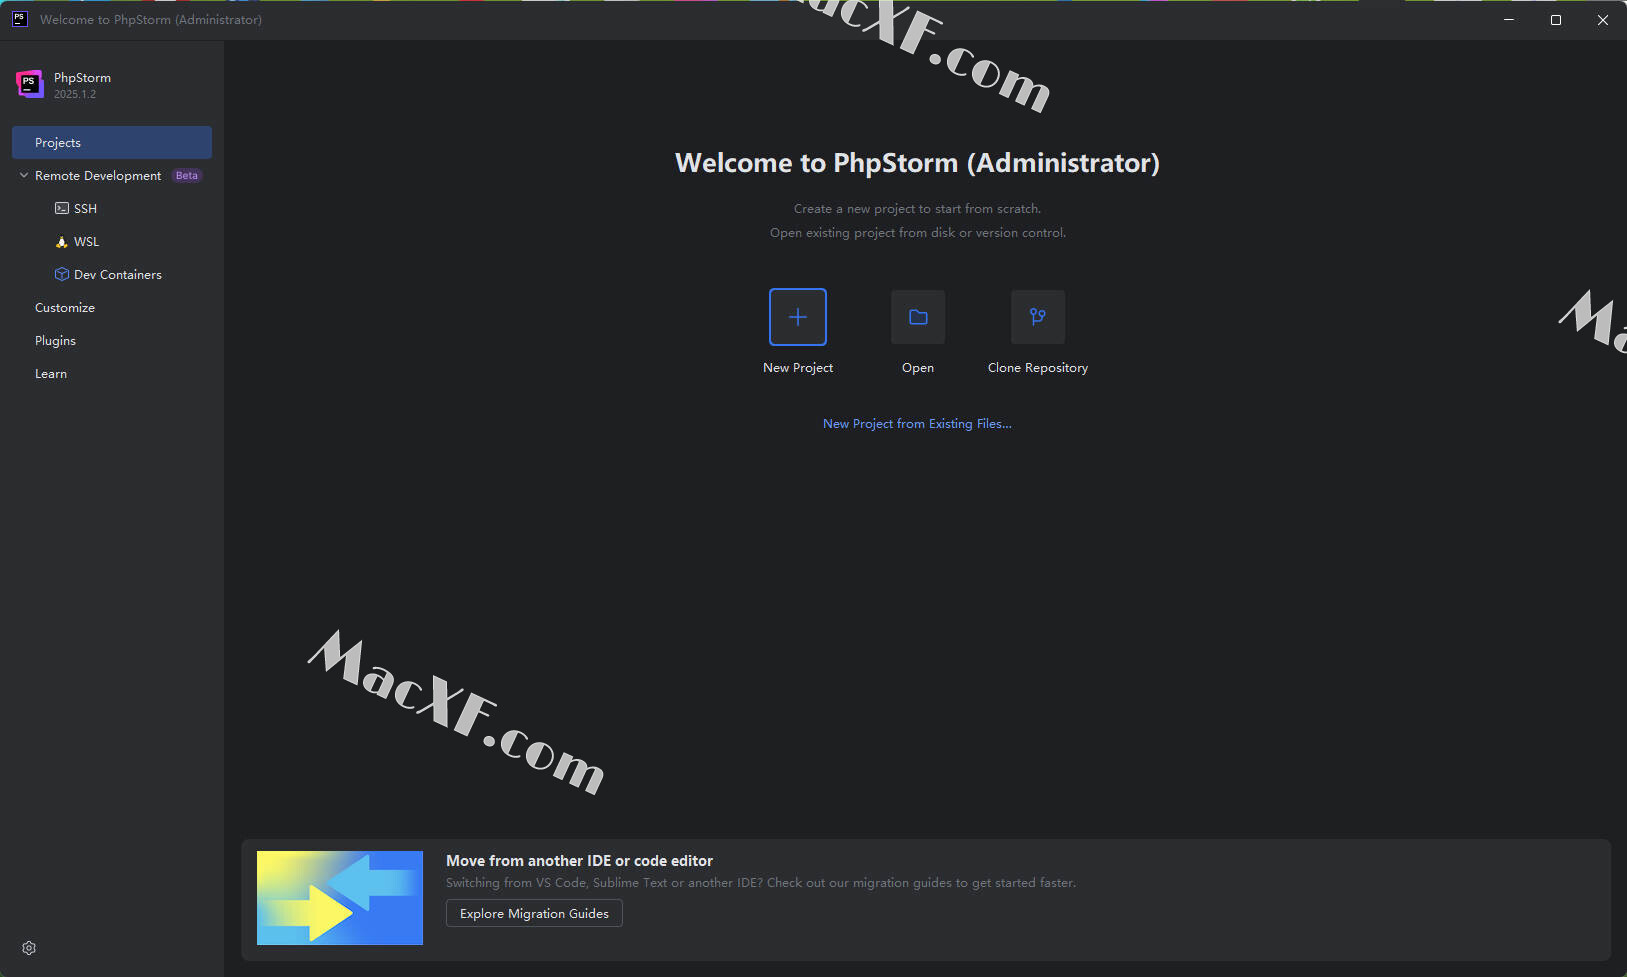
Task: Click the Clone Repository branch icon
Action: (x=1038, y=317)
